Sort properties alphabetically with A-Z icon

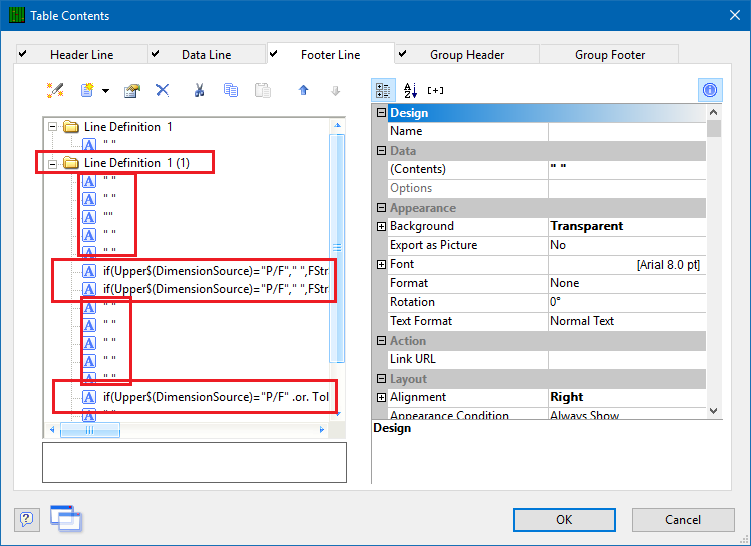point(410,90)
